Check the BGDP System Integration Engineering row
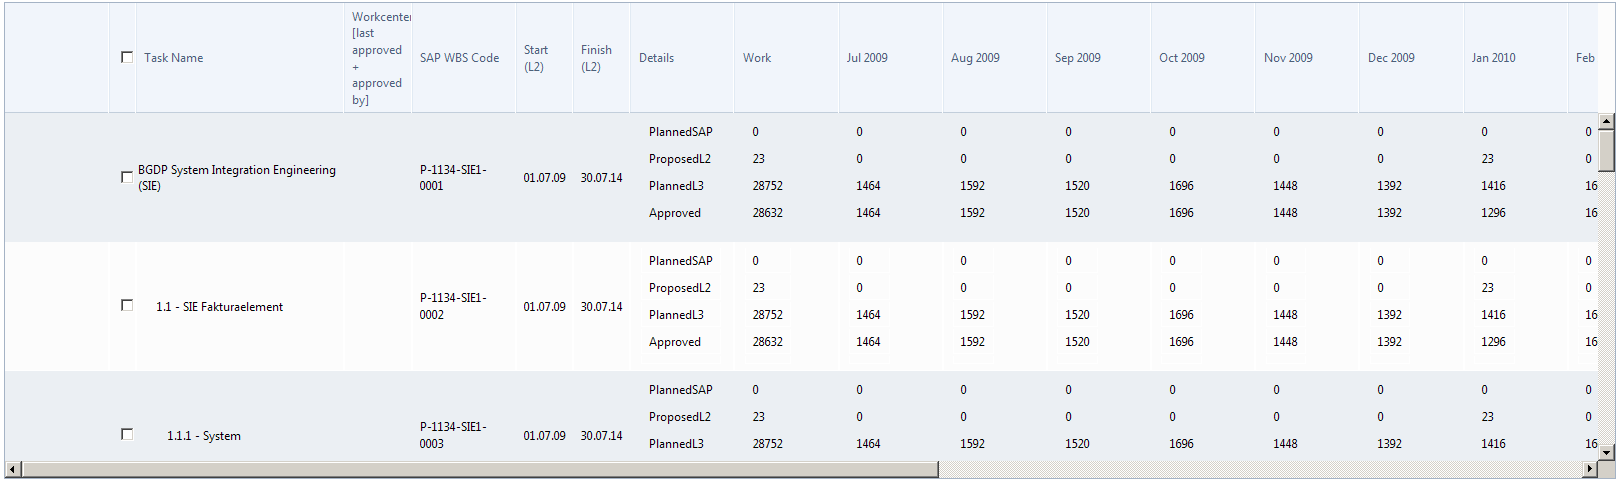 (x=127, y=177)
